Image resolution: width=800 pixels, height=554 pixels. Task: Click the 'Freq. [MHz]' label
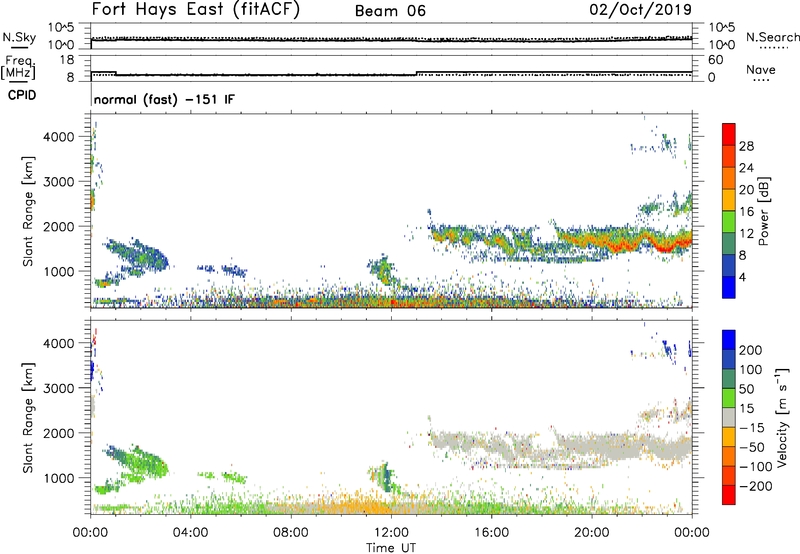[19, 68]
